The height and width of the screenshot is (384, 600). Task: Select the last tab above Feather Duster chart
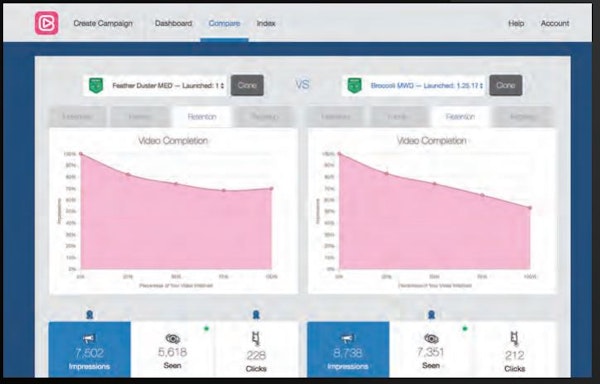(264, 117)
